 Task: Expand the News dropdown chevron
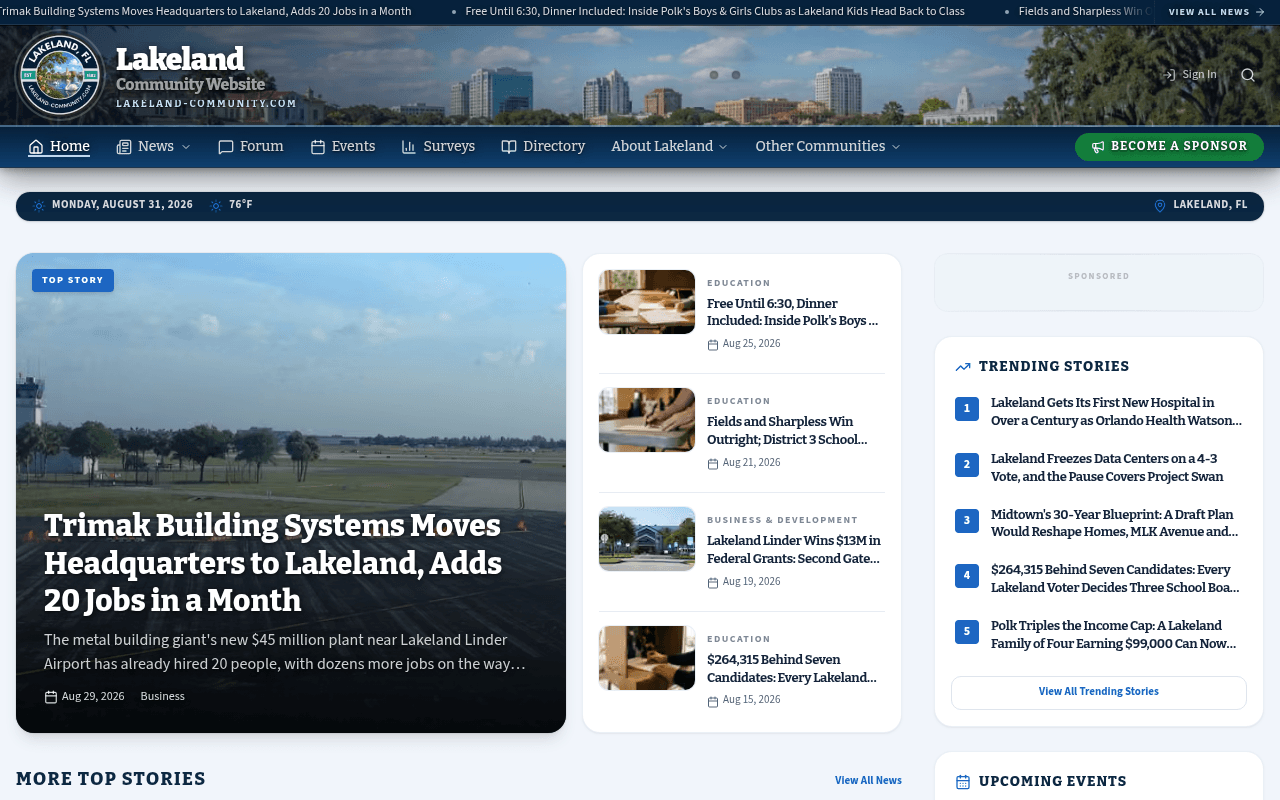click(186, 147)
